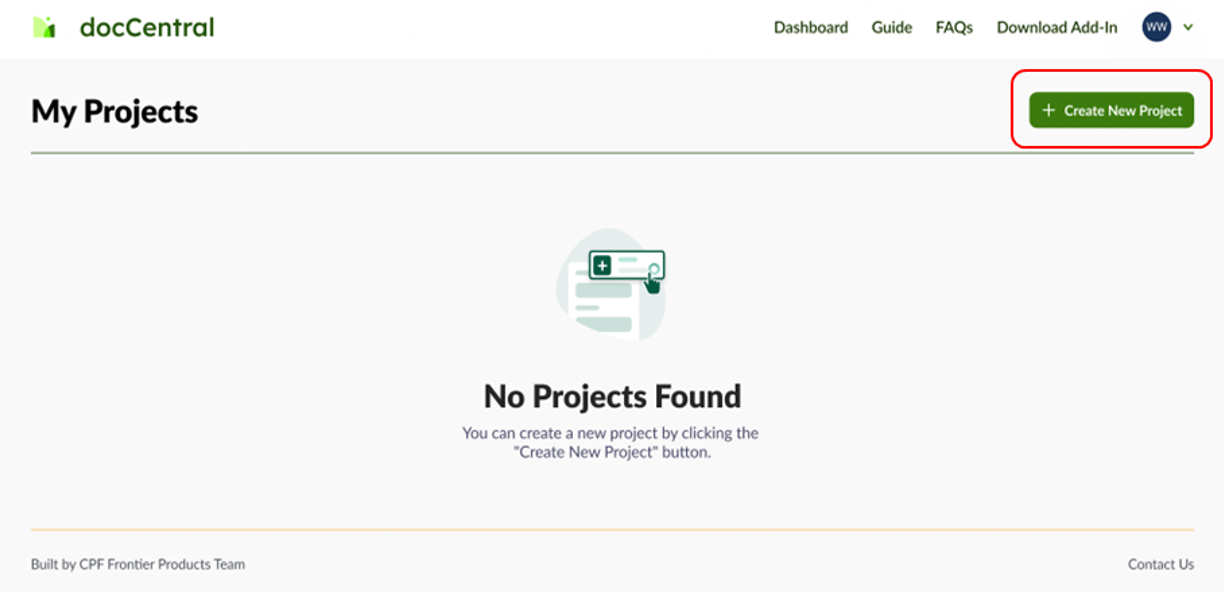1224x592 pixels.
Task: Open the Guide page from navigation
Action: pos(891,28)
